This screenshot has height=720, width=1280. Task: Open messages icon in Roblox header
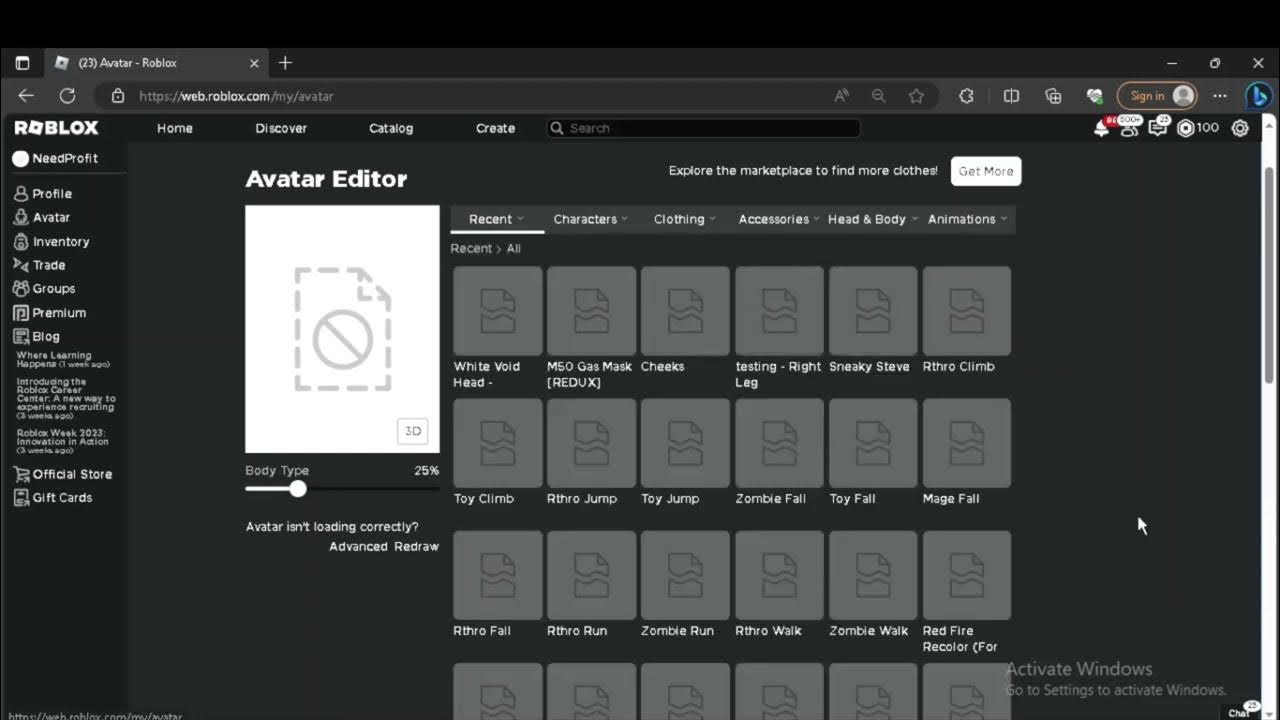(1158, 128)
